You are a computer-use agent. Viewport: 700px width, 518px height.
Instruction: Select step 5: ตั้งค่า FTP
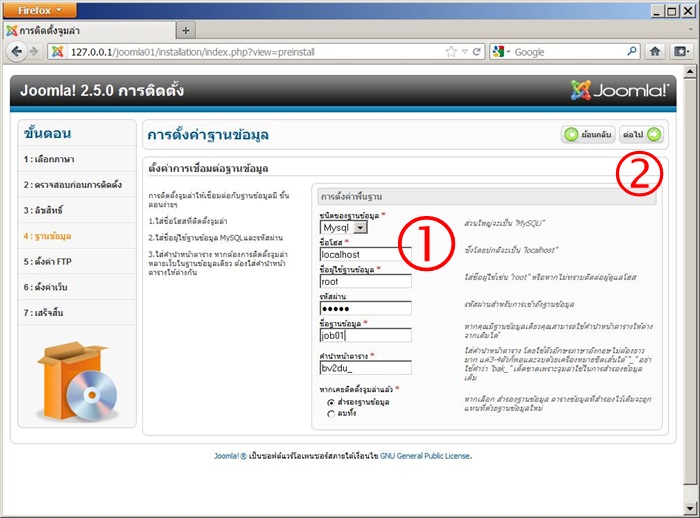coord(47,262)
